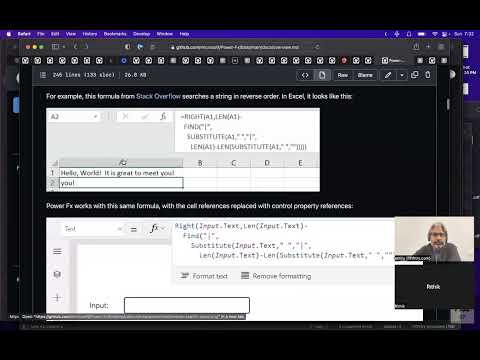Click the Focus moon icon in menu bar

click(386, 34)
